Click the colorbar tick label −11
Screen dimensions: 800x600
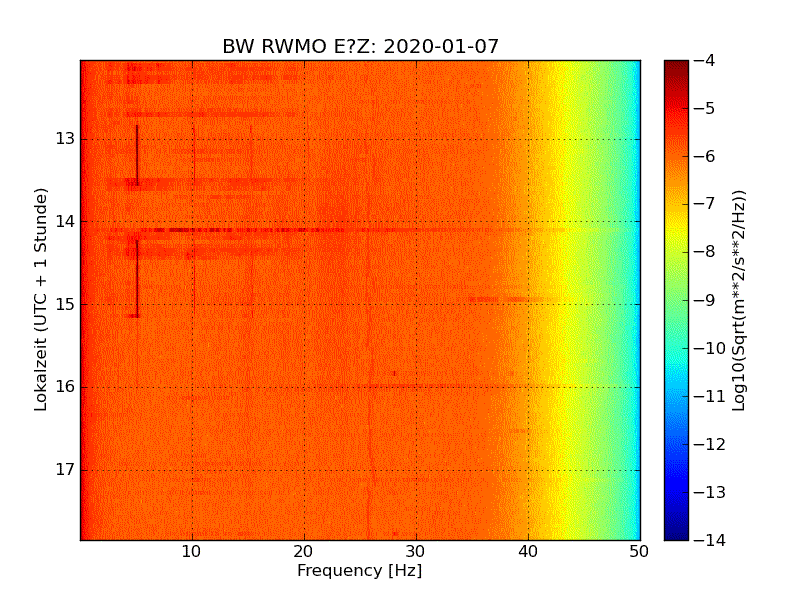click(x=710, y=396)
